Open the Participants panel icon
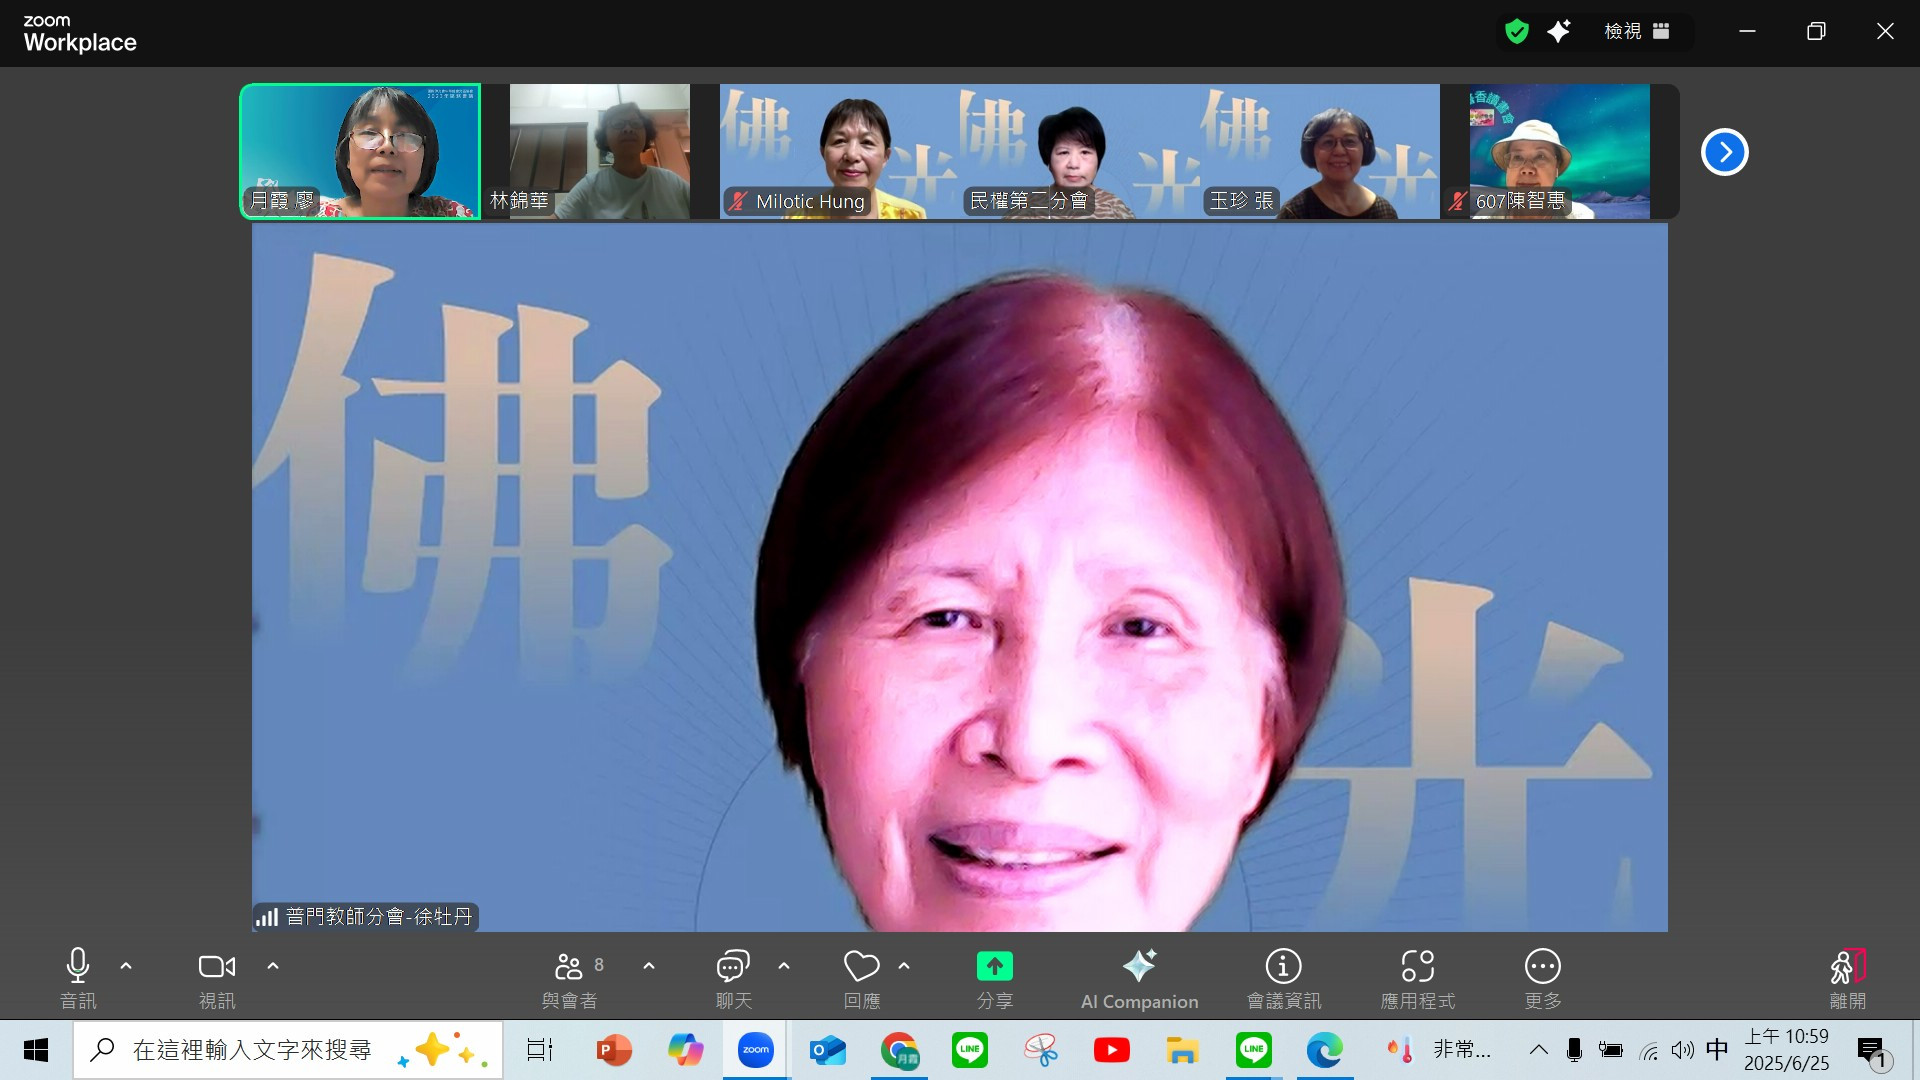1920x1080 pixels. coord(568,966)
